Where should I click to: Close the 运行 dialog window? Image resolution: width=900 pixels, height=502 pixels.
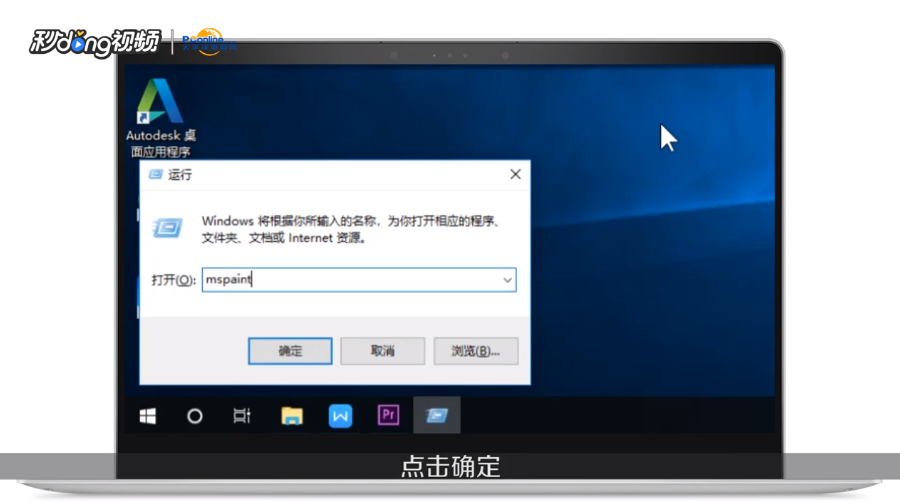515,174
